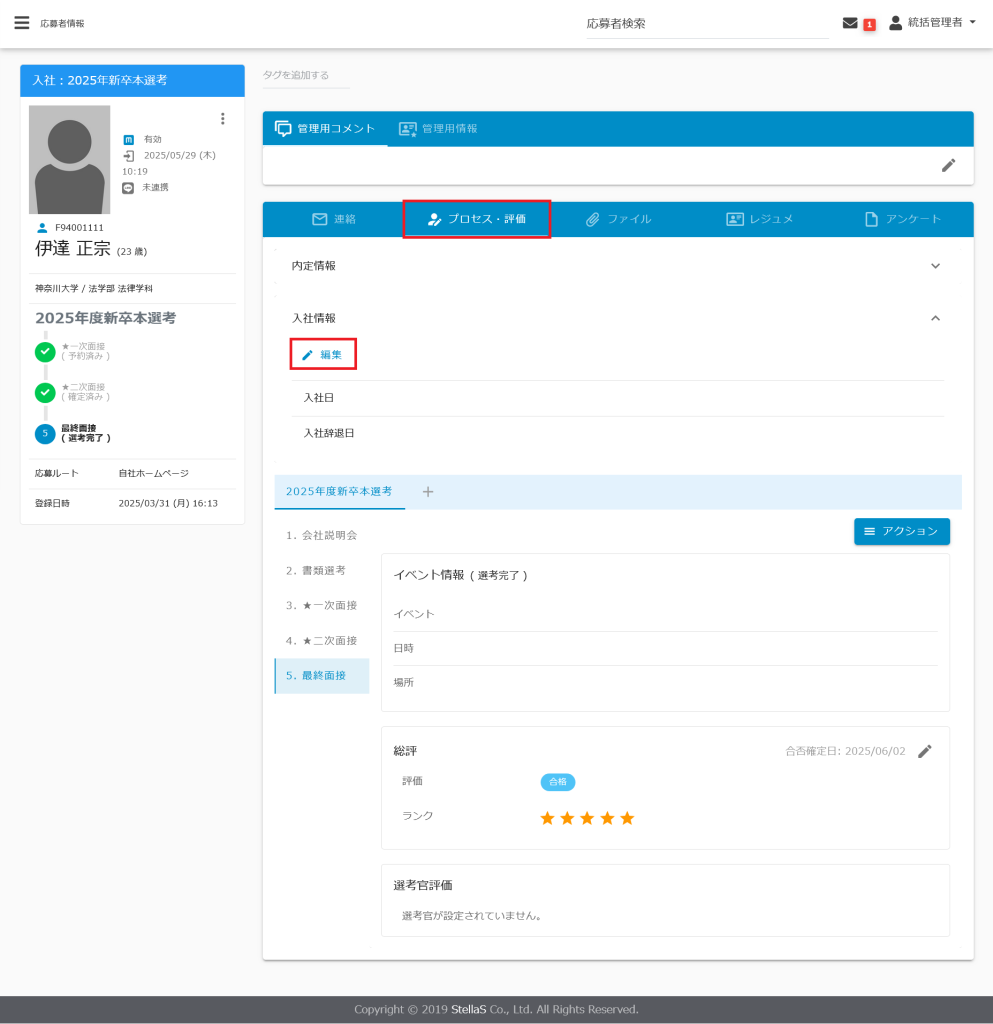Open the hamburger navigation menu

(21, 23)
